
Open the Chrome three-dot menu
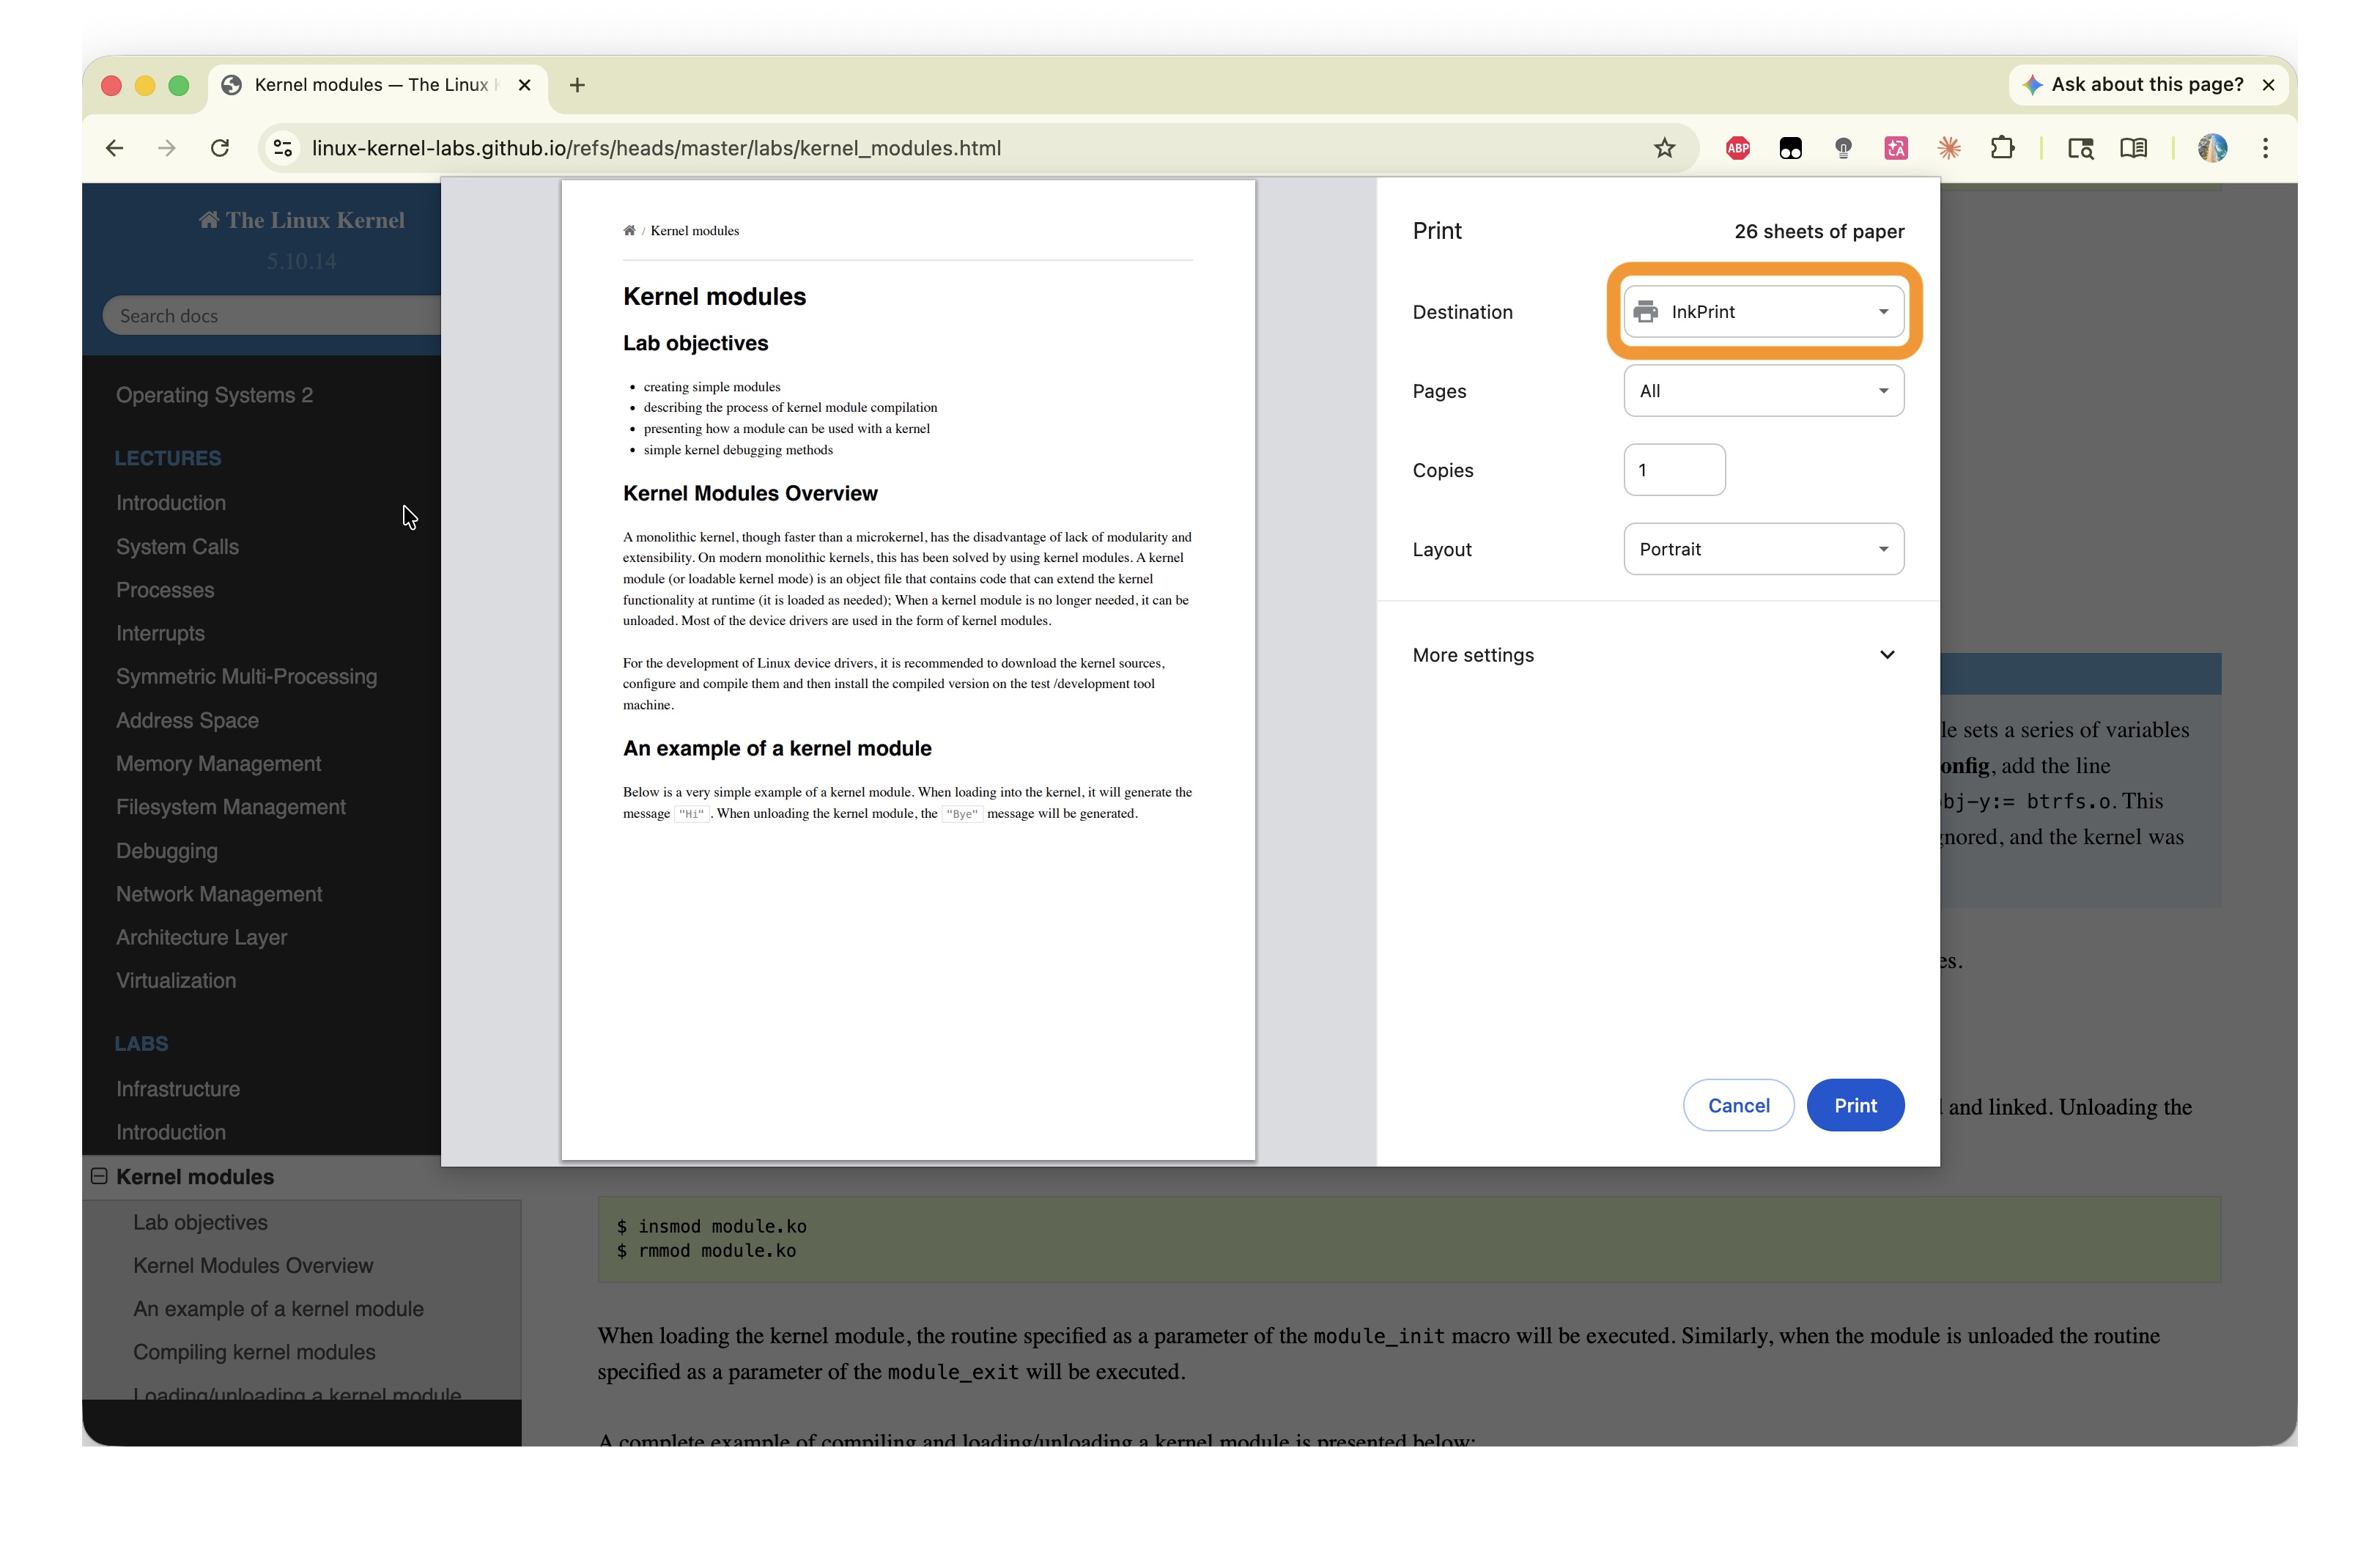pyautogui.click(x=2265, y=148)
